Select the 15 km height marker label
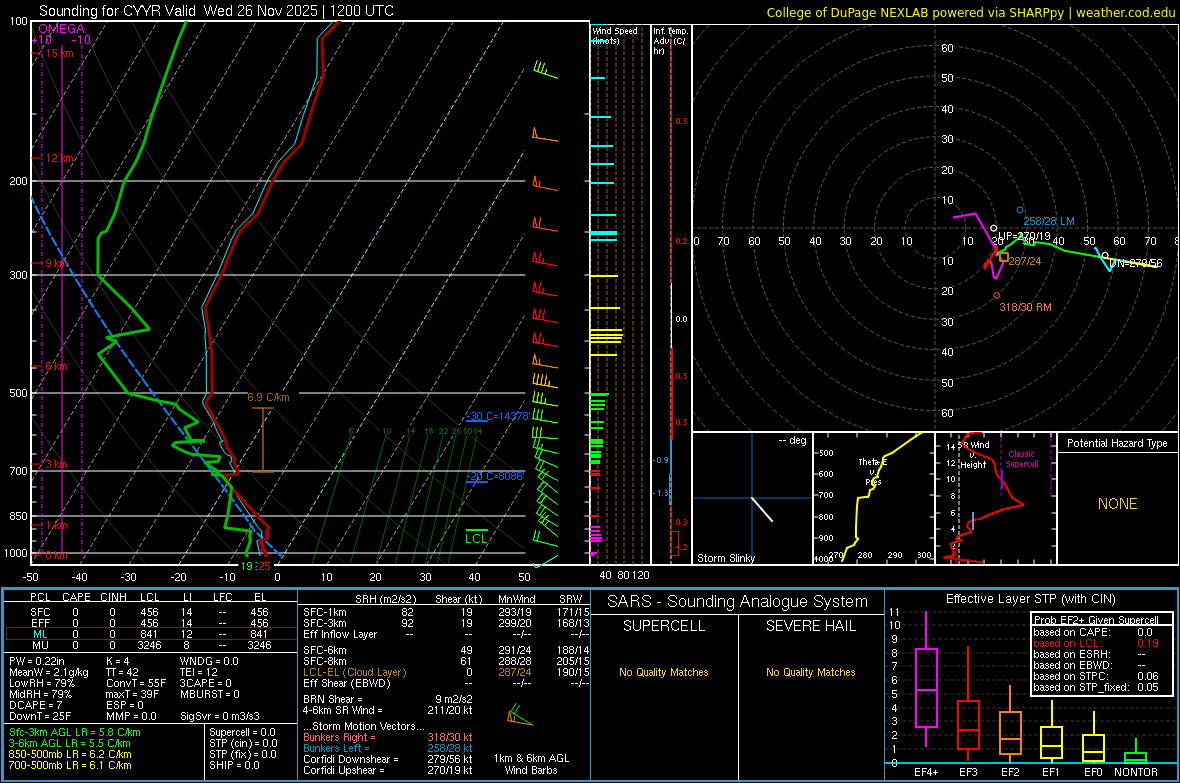Image resolution: width=1180 pixels, height=783 pixels. [58, 53]
